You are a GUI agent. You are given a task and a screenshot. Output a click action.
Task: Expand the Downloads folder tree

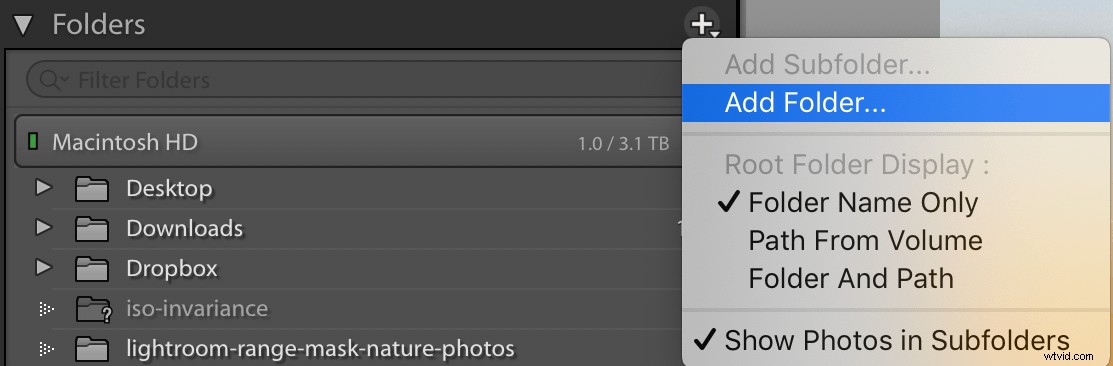coord(44,228)
